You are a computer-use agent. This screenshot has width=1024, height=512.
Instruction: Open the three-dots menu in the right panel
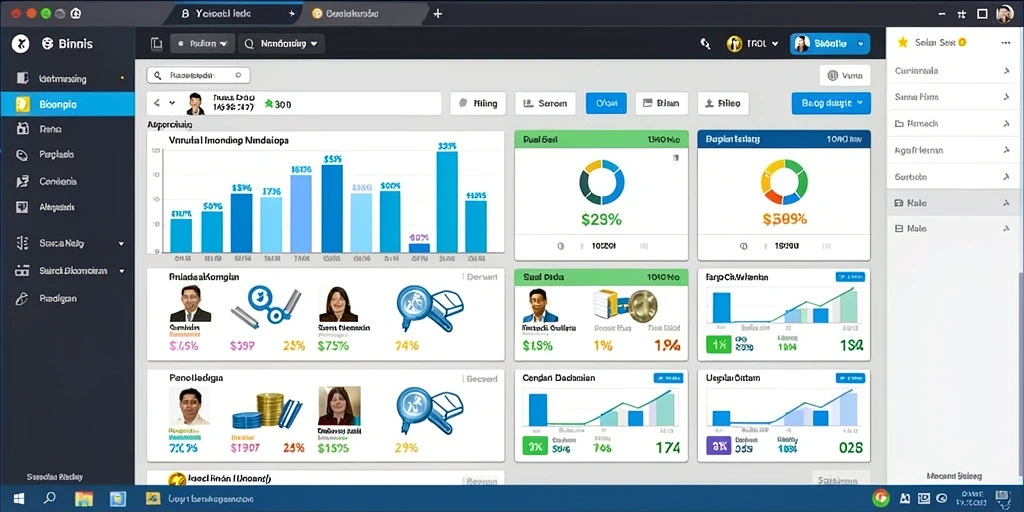click(1006, 42)
